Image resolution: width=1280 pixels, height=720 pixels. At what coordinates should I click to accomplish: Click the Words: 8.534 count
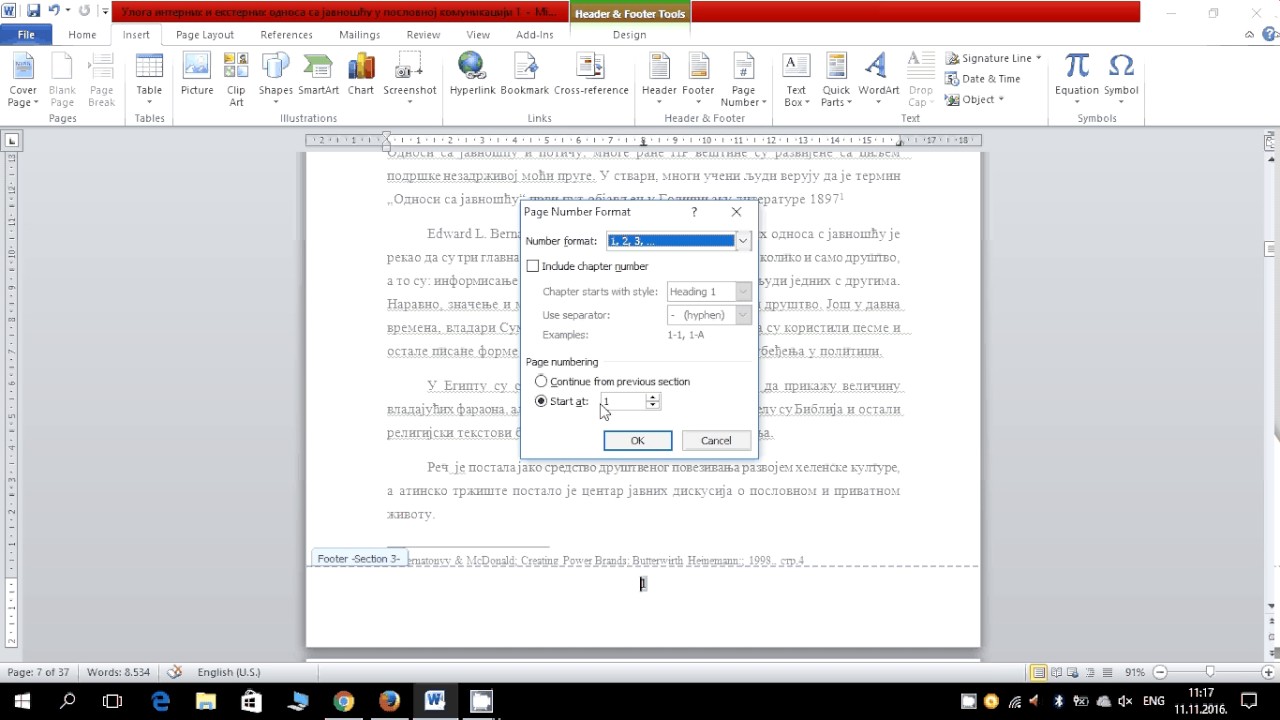point(118,672)
